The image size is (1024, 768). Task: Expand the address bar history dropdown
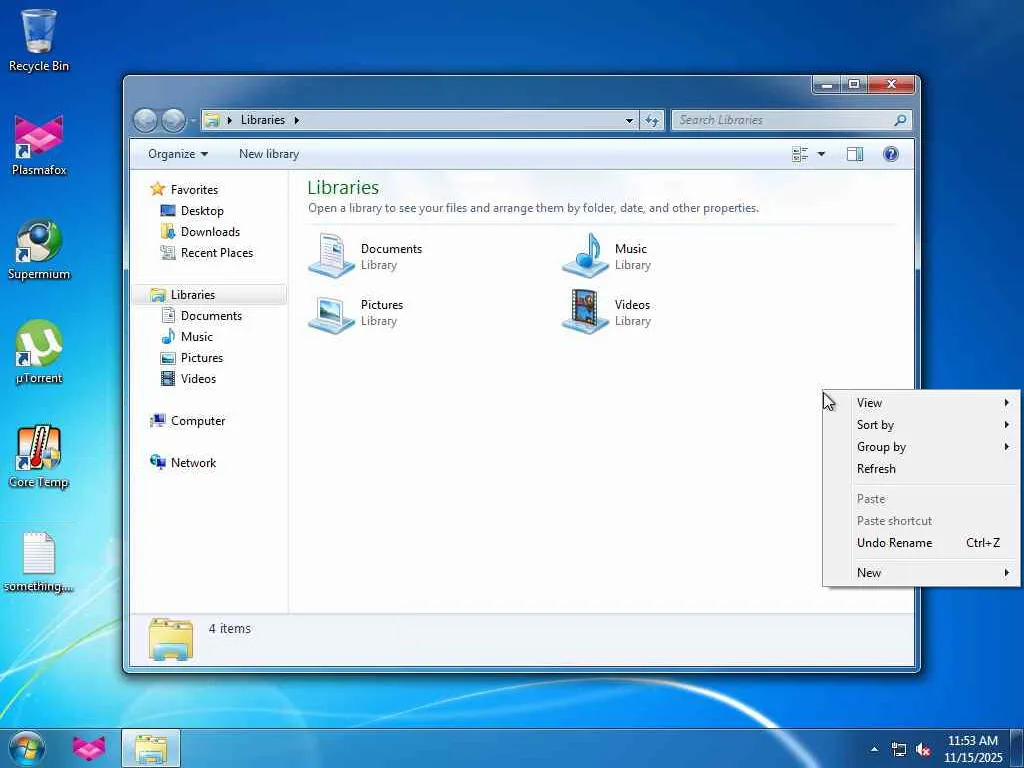pyautogui.click(x=629, y=120)
